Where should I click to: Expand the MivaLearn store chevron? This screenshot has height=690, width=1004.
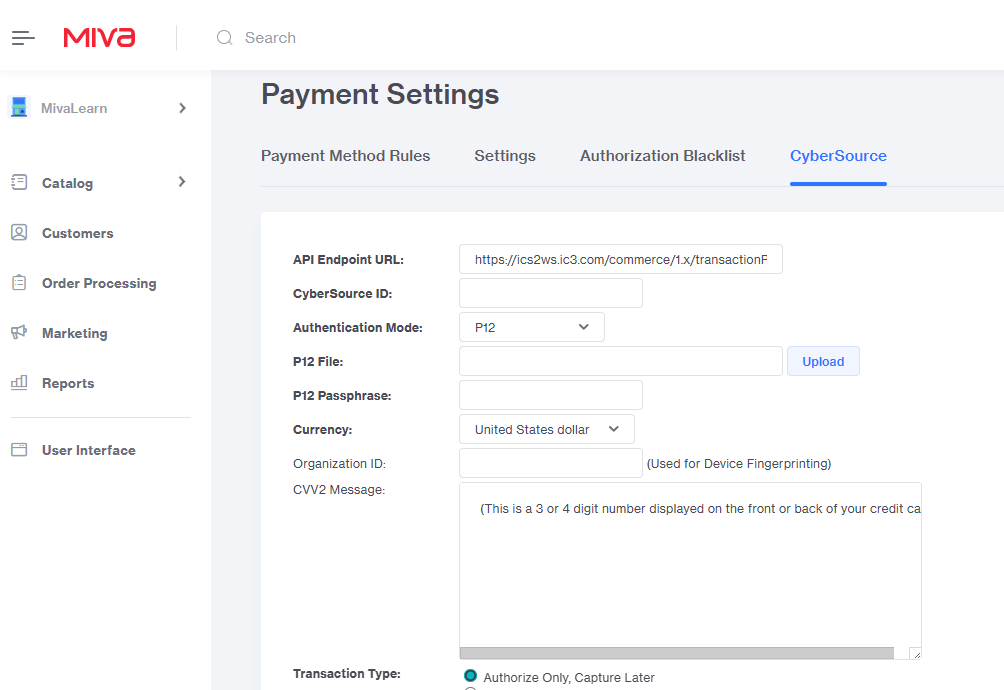click(182, 108)
